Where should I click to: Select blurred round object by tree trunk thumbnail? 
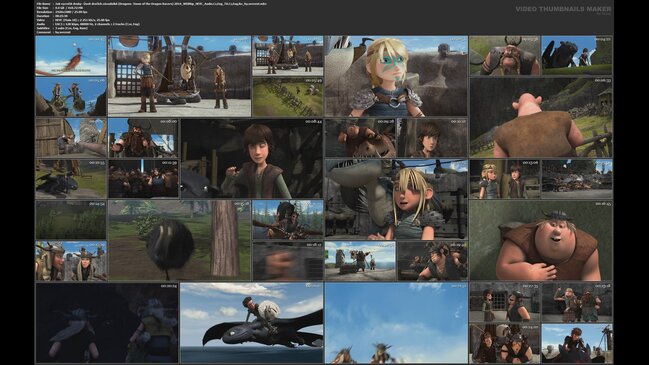coord(179,241)
